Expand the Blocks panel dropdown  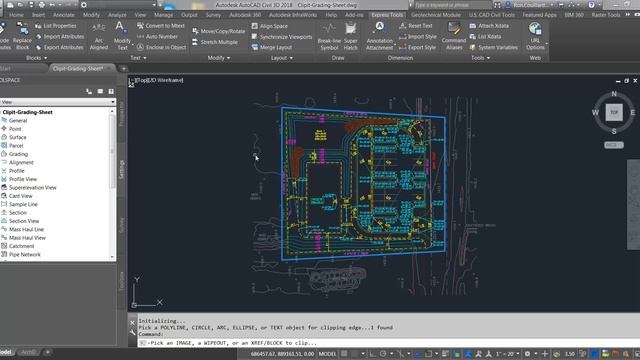click(36, 58)
